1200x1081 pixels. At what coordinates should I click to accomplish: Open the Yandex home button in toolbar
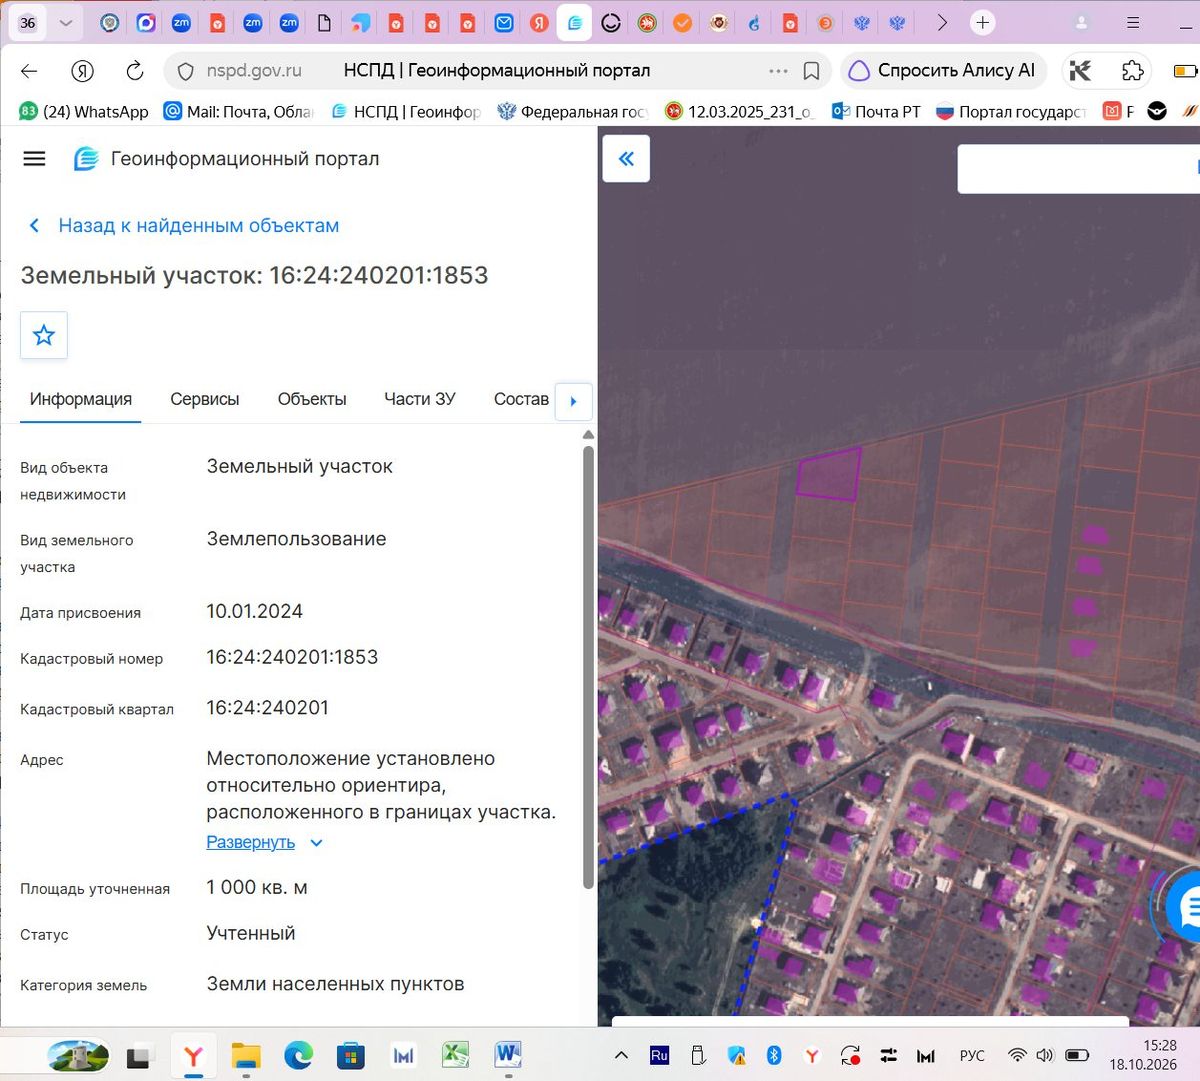click(x=82, y=71)
